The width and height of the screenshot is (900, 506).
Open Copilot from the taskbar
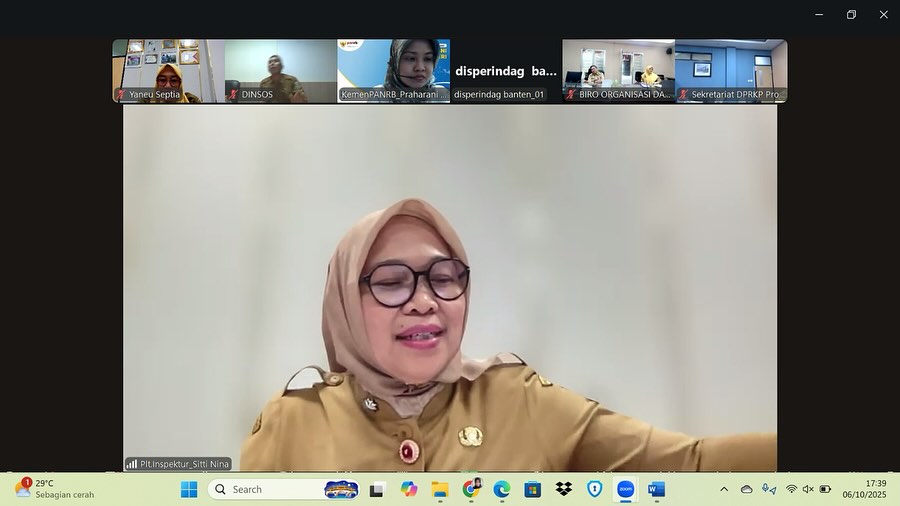[x=408, y=489]
